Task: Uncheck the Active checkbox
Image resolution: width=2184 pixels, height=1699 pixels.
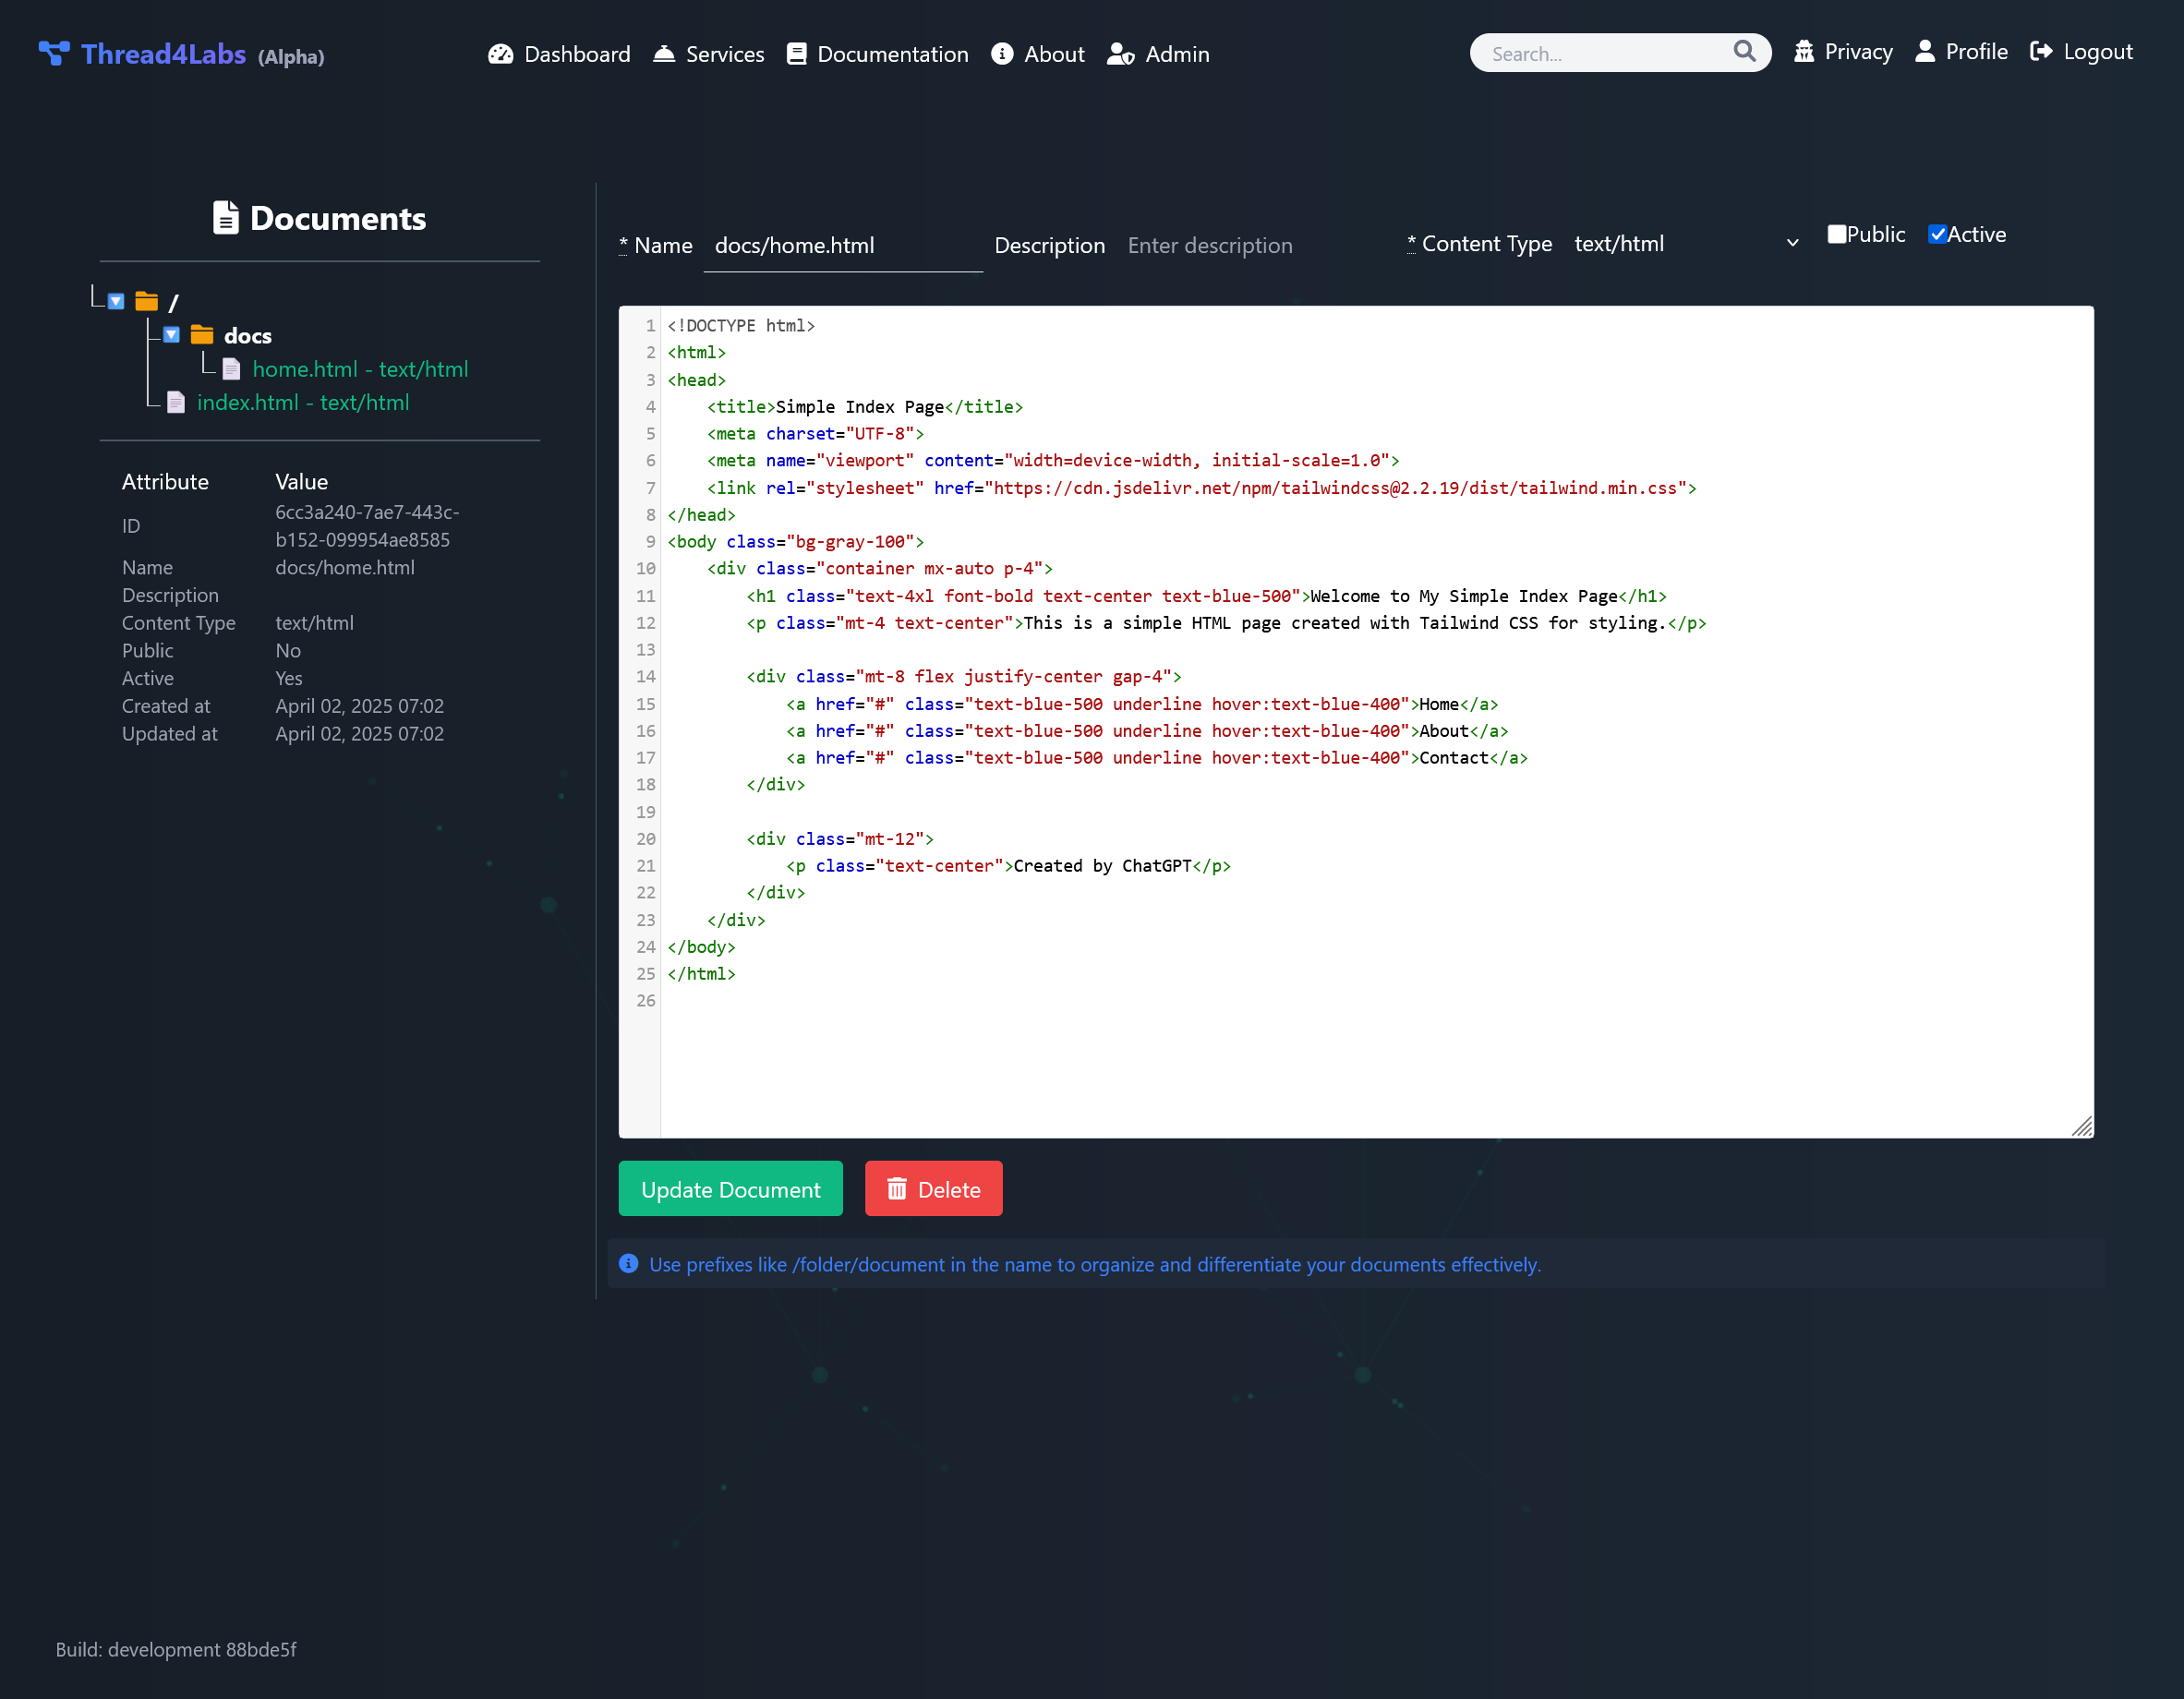Action: pos(1937,234)
